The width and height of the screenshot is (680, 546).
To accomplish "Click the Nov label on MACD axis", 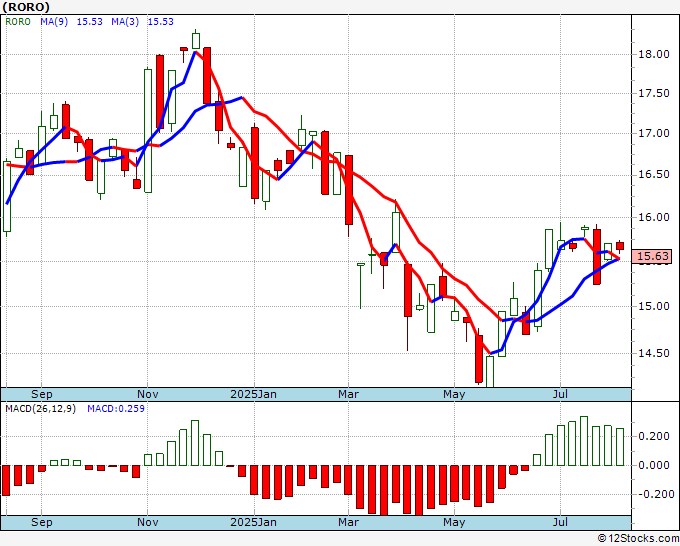I will [147, 522].
